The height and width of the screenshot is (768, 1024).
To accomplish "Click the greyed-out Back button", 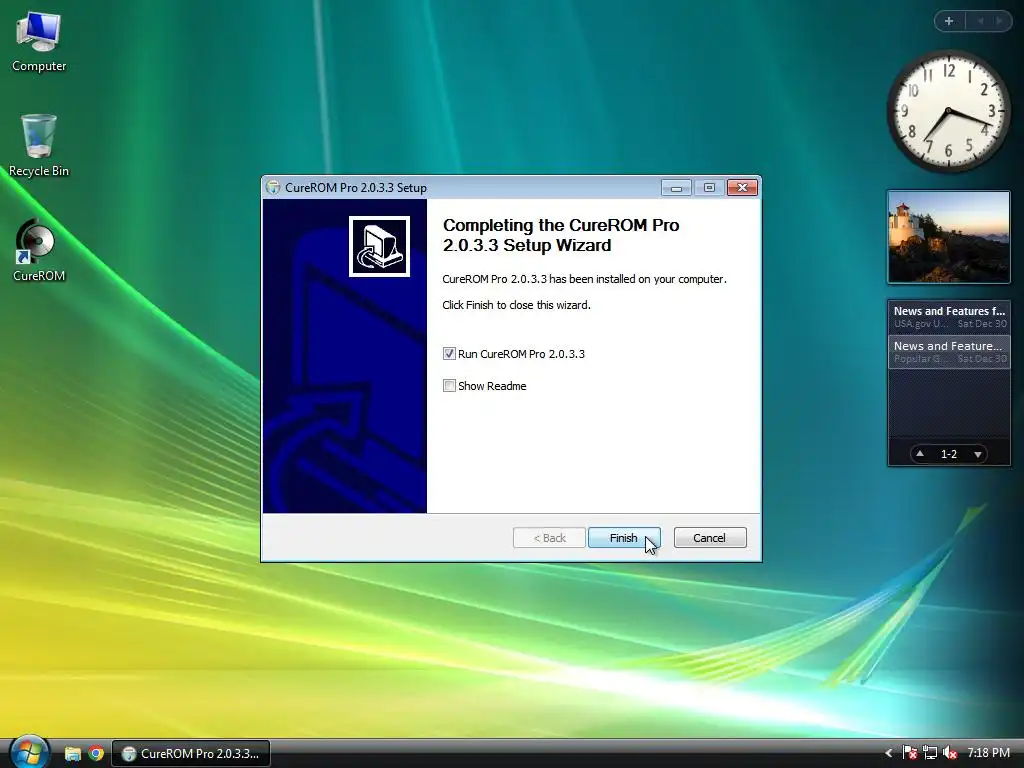I will (x=549, y=537).
